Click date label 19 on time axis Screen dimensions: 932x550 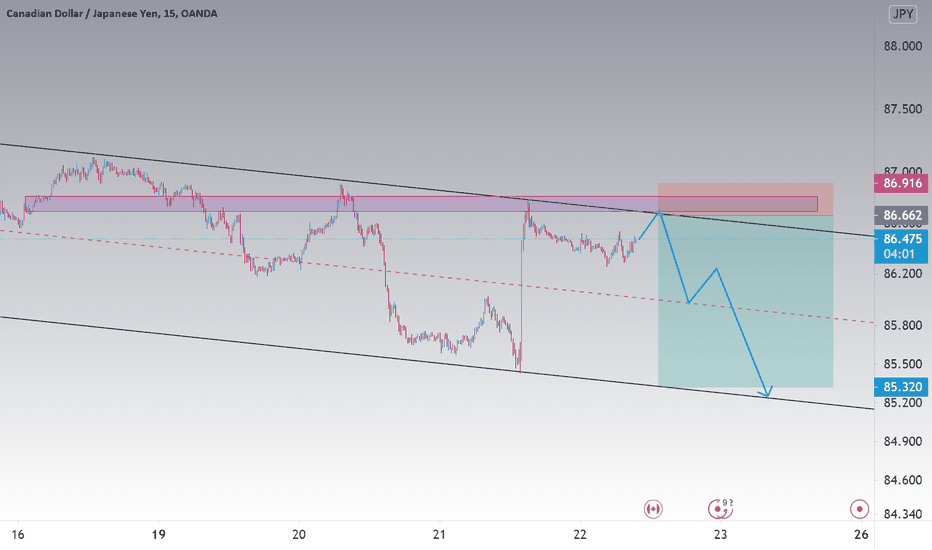[x=158, y=535]
